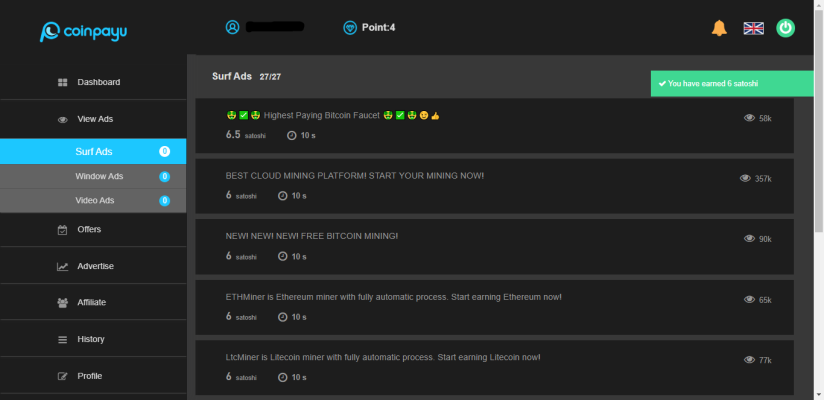This screenshot has height=400, width=824.
Task: Click the History list icon
Action: click(x=63, y=340)
